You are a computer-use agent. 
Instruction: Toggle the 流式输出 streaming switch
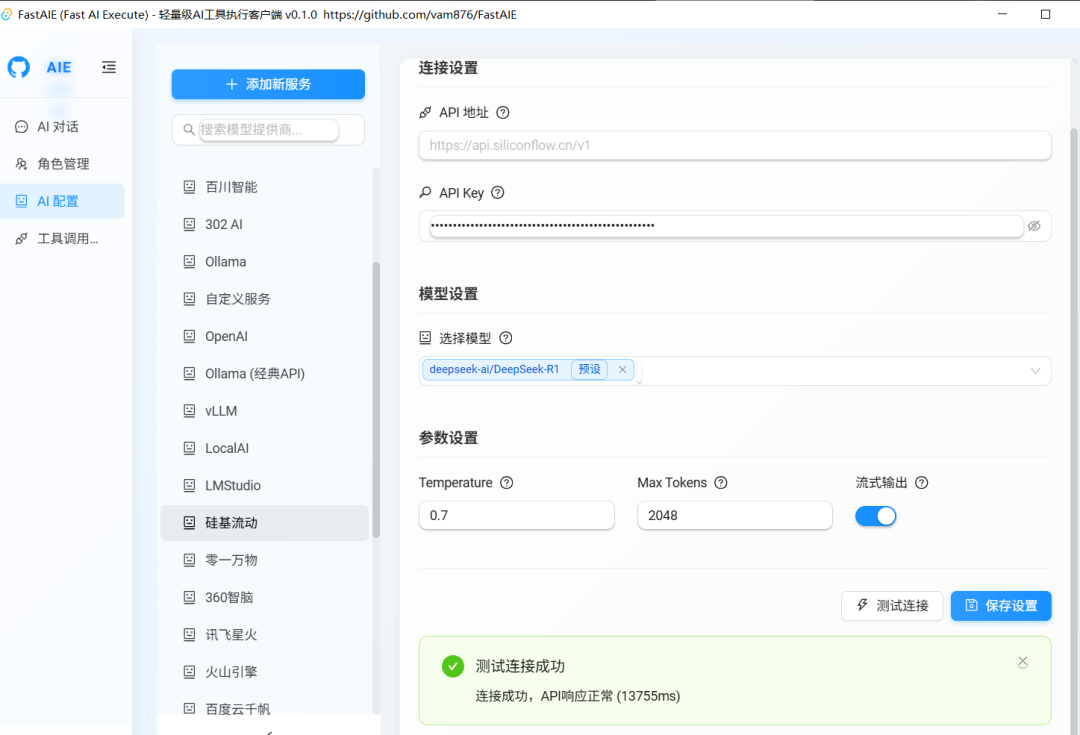pos(875,516)
